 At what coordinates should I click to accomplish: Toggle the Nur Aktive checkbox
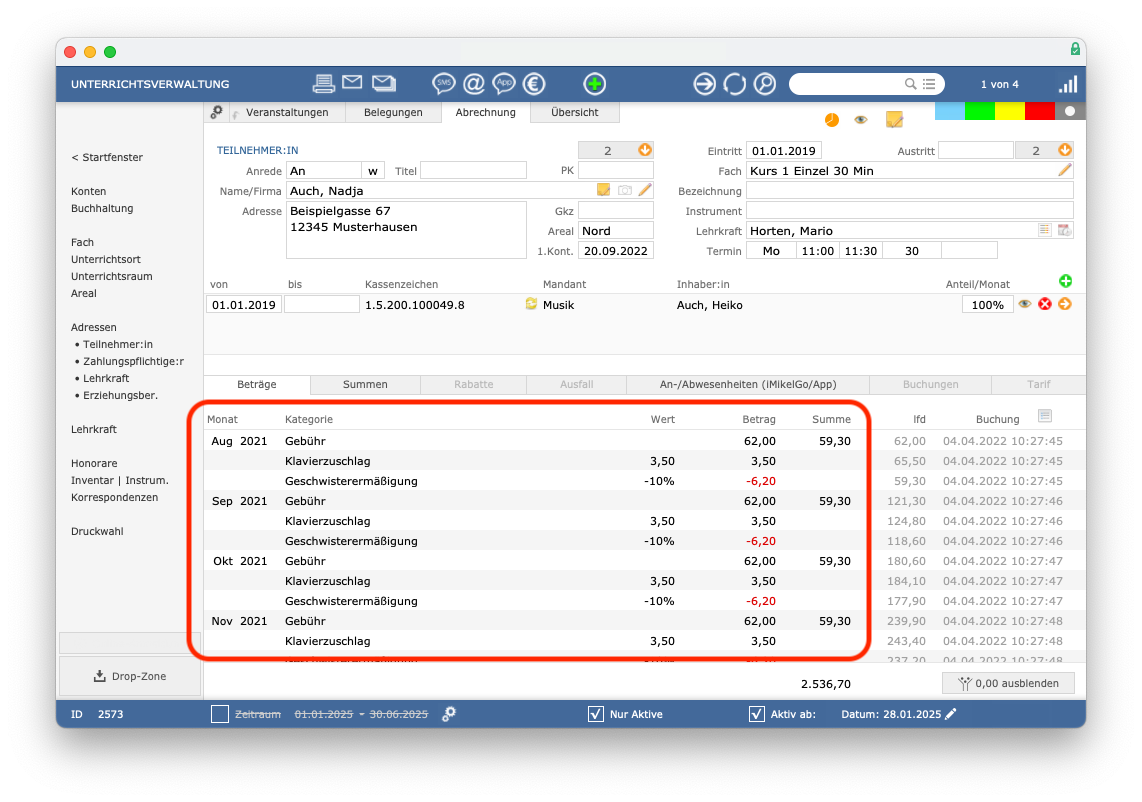tap(595, 714)
